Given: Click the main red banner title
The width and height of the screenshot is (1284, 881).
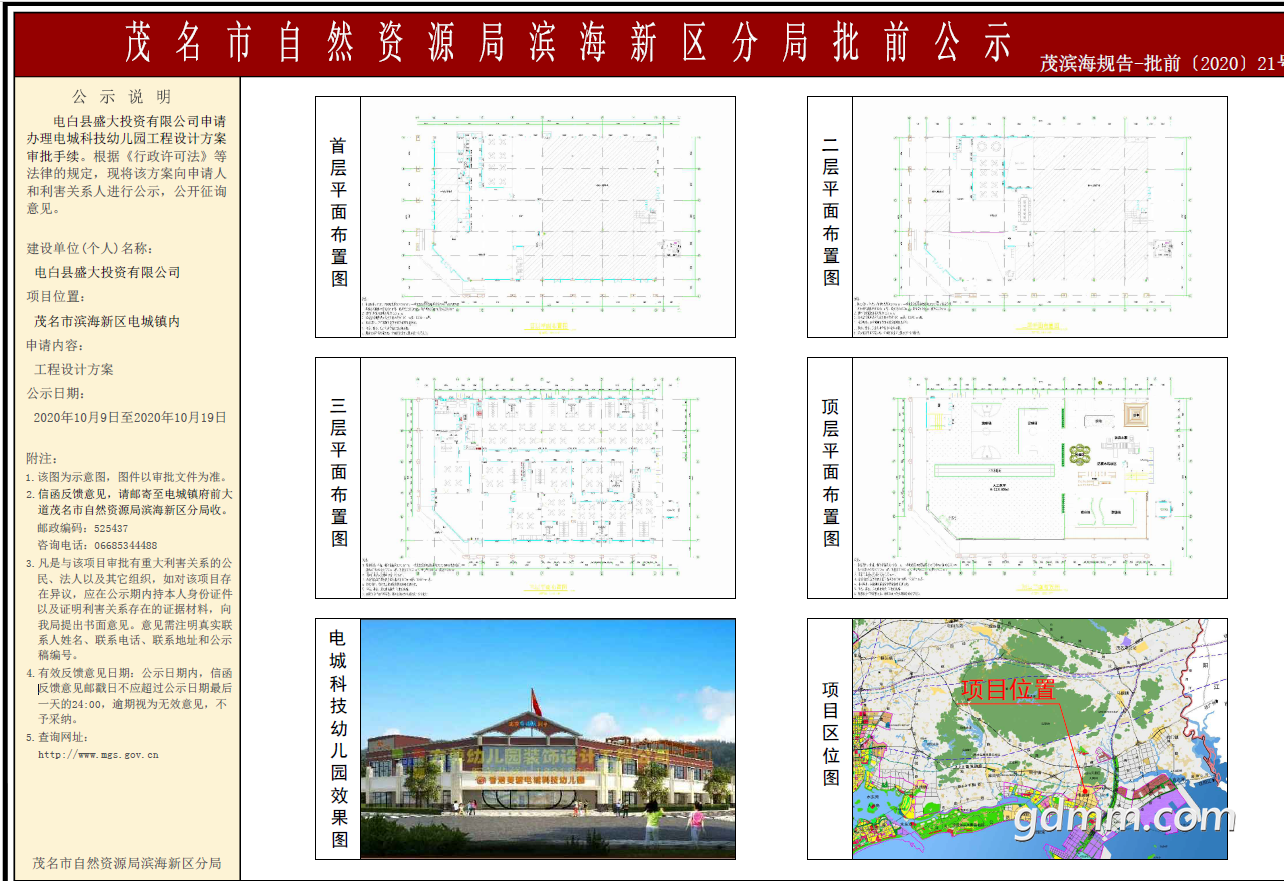Looking at the screenshot, I should pos(568,43).
